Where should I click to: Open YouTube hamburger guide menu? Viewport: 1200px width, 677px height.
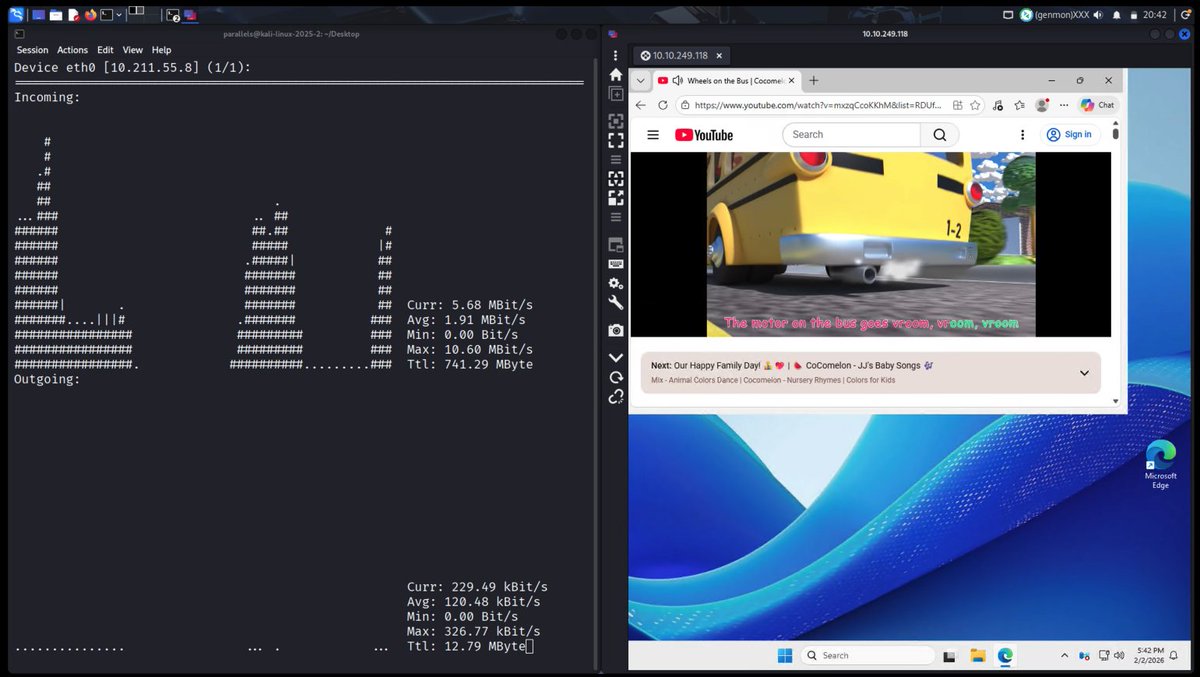pyautogui.click(x=653, y=135)
